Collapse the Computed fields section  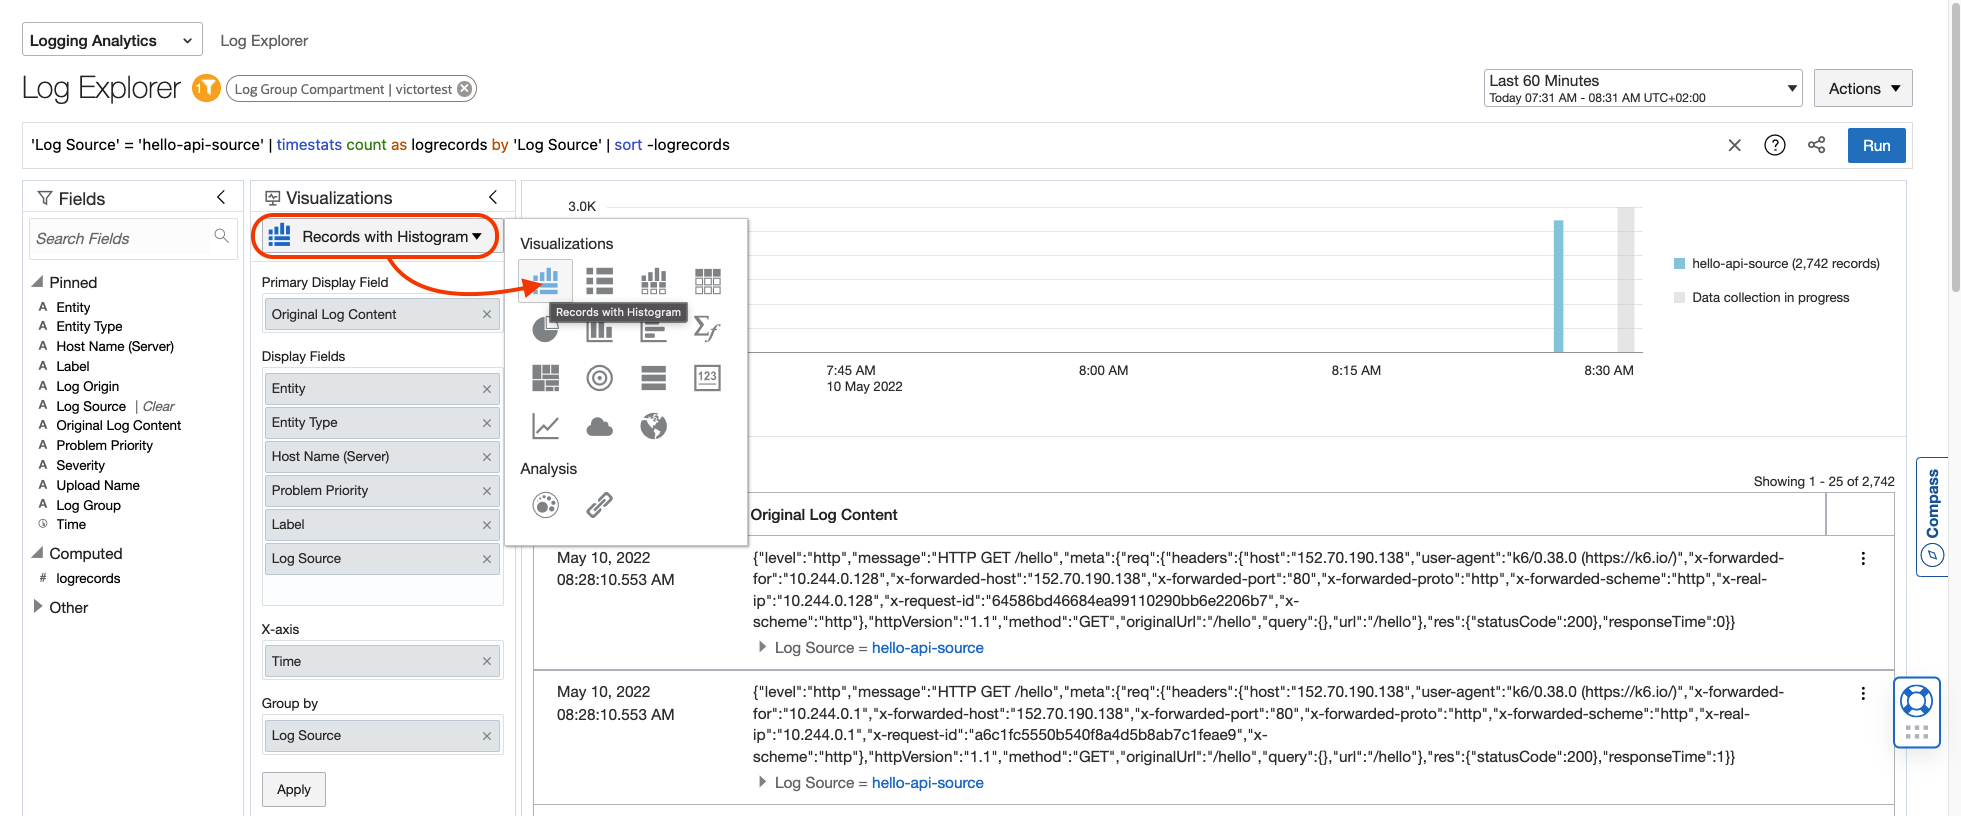click(x=37, y=553)
